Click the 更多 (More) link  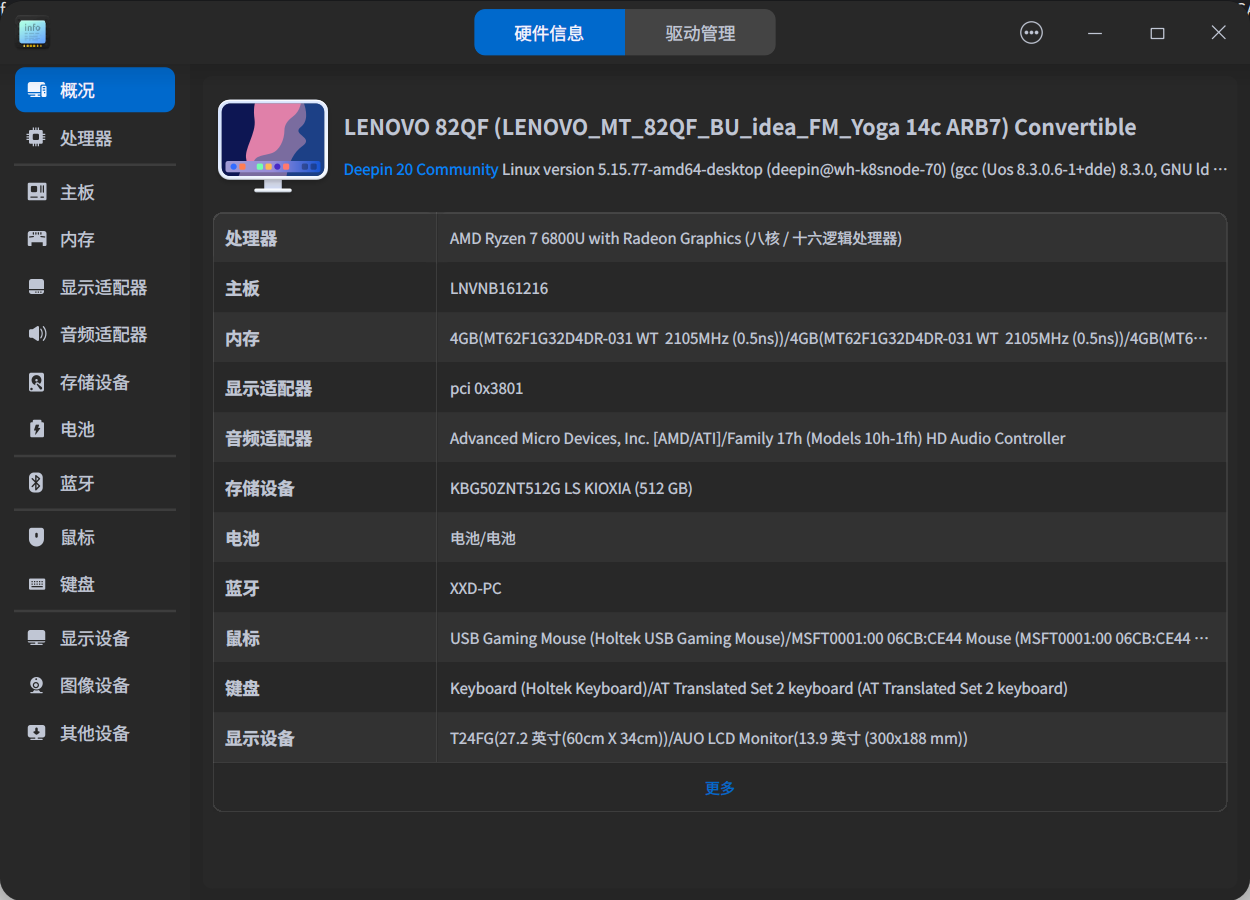719,787
